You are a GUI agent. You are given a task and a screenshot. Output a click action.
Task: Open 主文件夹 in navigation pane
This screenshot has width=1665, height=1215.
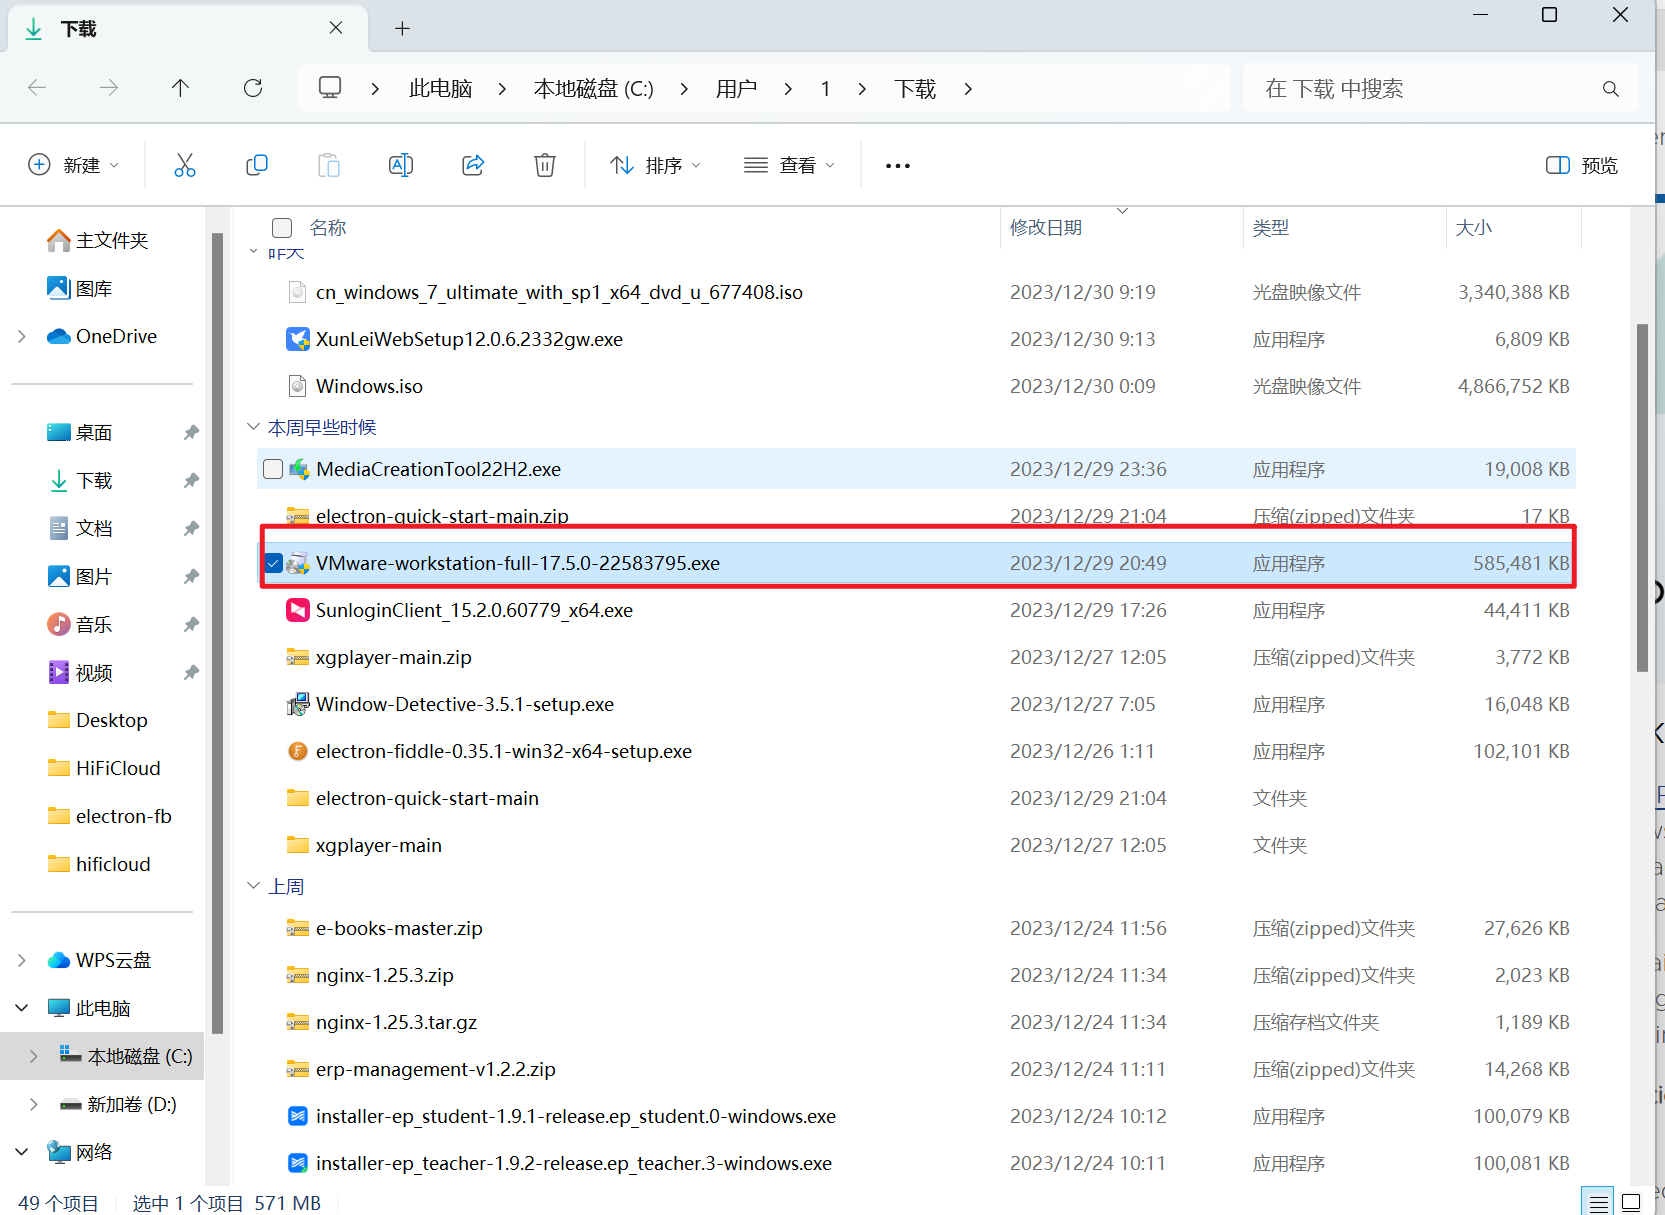coord(98,240)
